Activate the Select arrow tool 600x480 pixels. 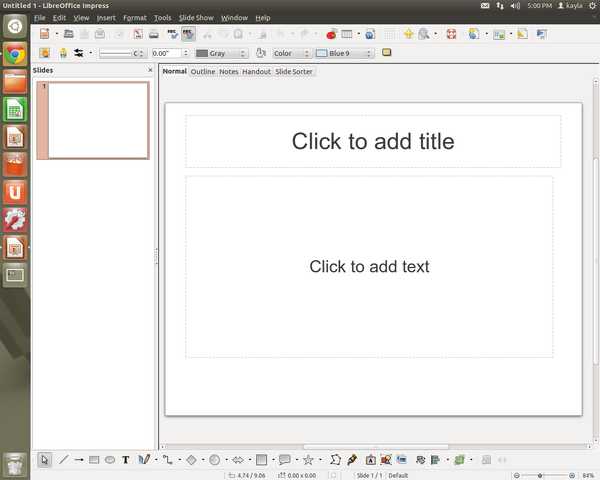coord(44,459)
